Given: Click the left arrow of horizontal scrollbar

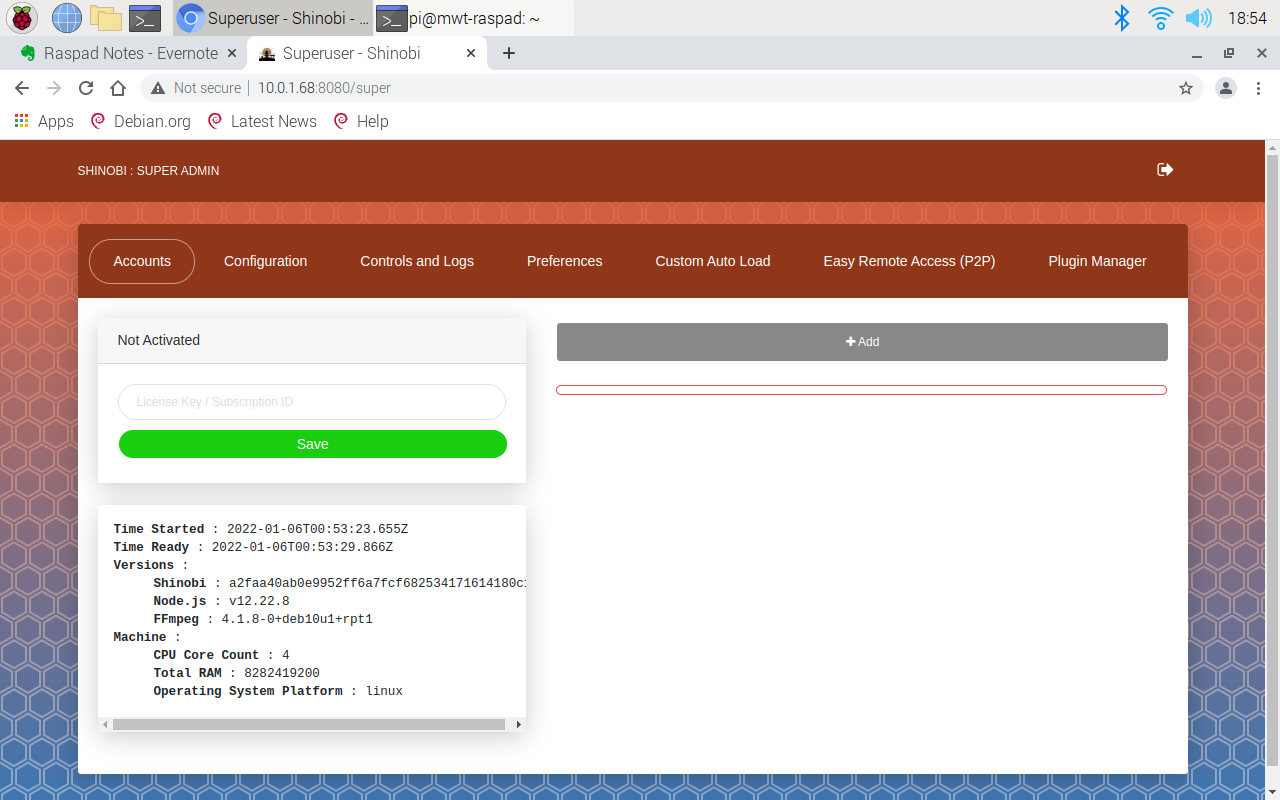Looking at the screenshot, I should click(105, 724).
